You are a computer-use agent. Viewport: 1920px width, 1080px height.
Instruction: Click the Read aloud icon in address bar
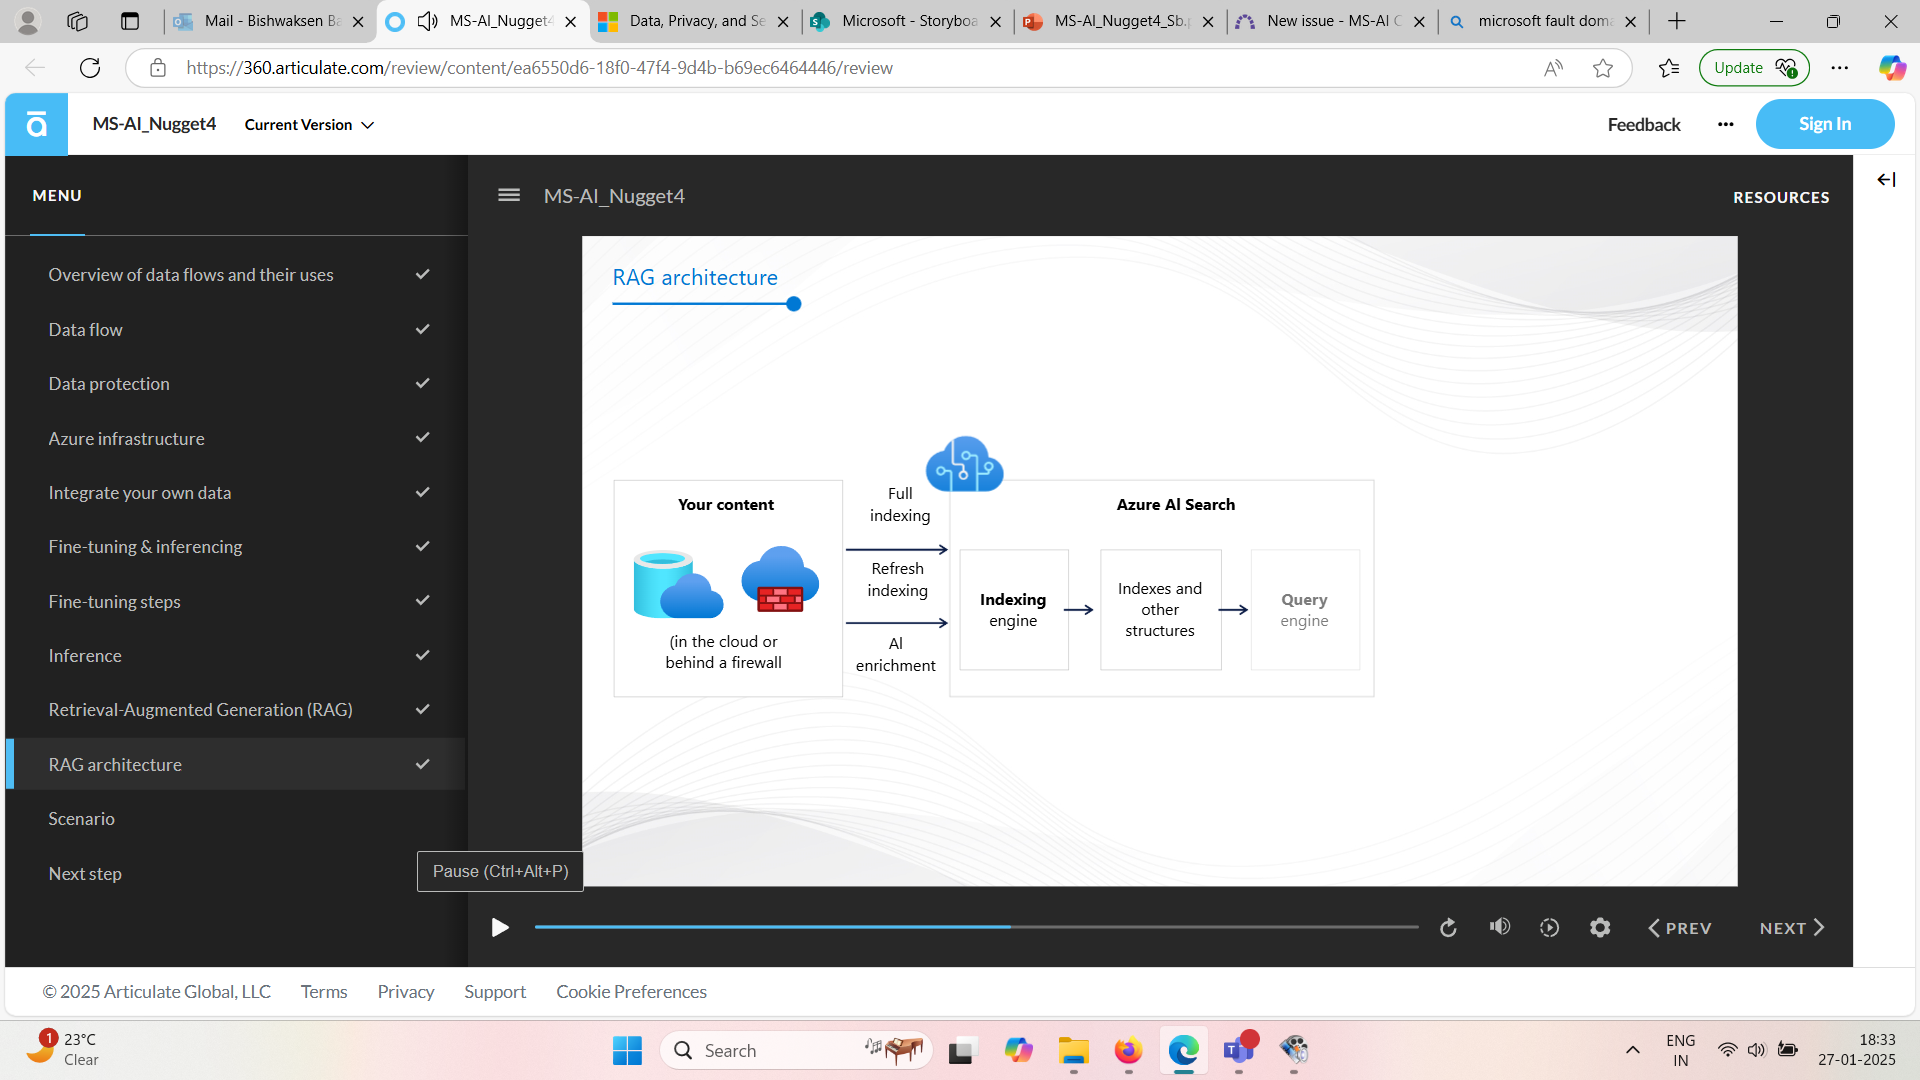tap(1553, 68)
